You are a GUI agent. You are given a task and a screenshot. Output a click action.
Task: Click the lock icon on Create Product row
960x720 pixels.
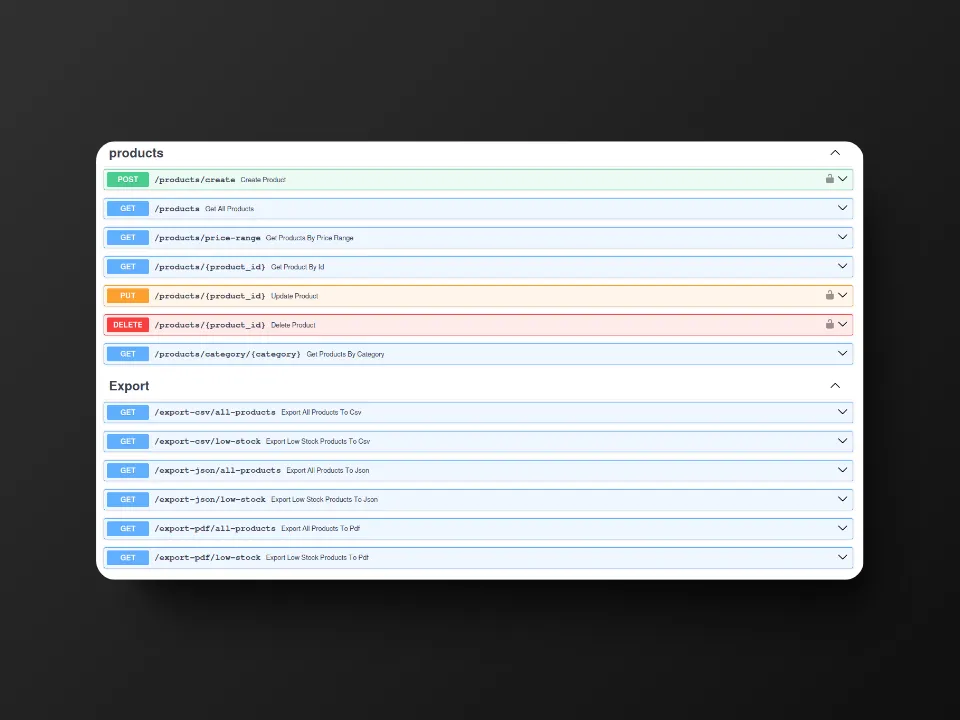[x=829, y=180]
